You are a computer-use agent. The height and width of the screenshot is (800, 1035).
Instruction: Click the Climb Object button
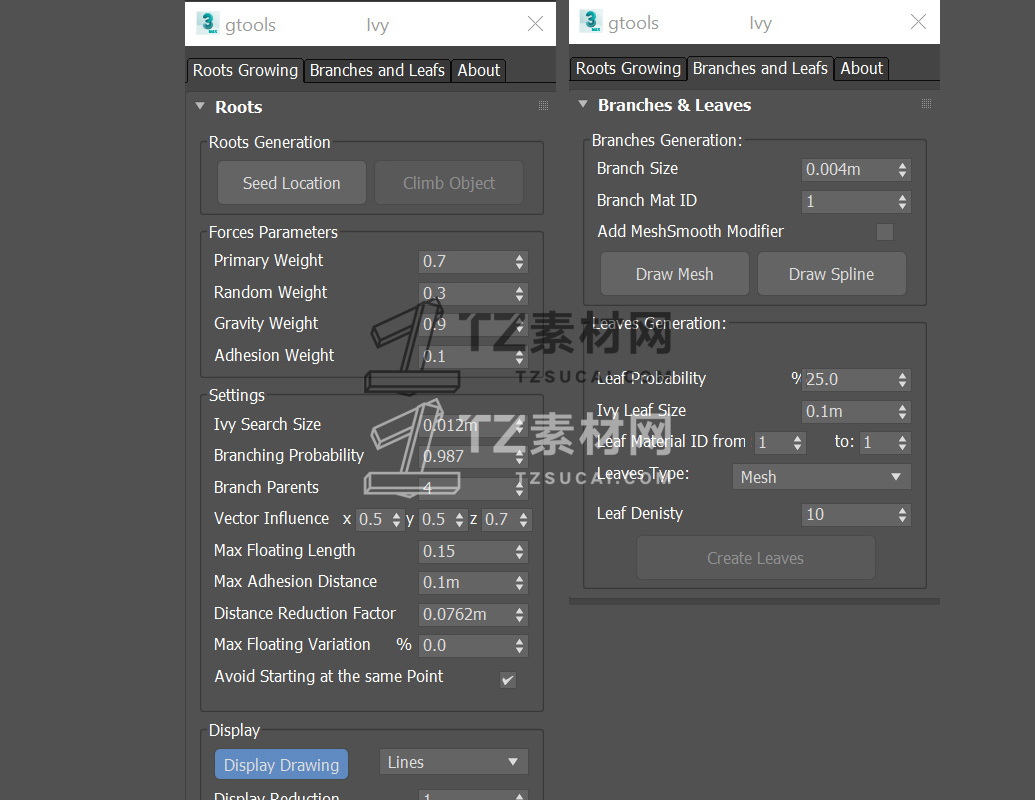pos(449,183)
